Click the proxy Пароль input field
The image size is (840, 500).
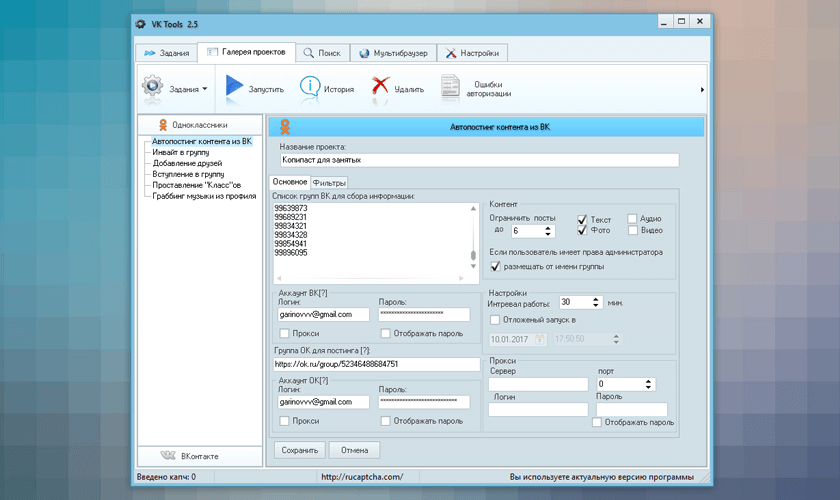[x=632, y=410]
